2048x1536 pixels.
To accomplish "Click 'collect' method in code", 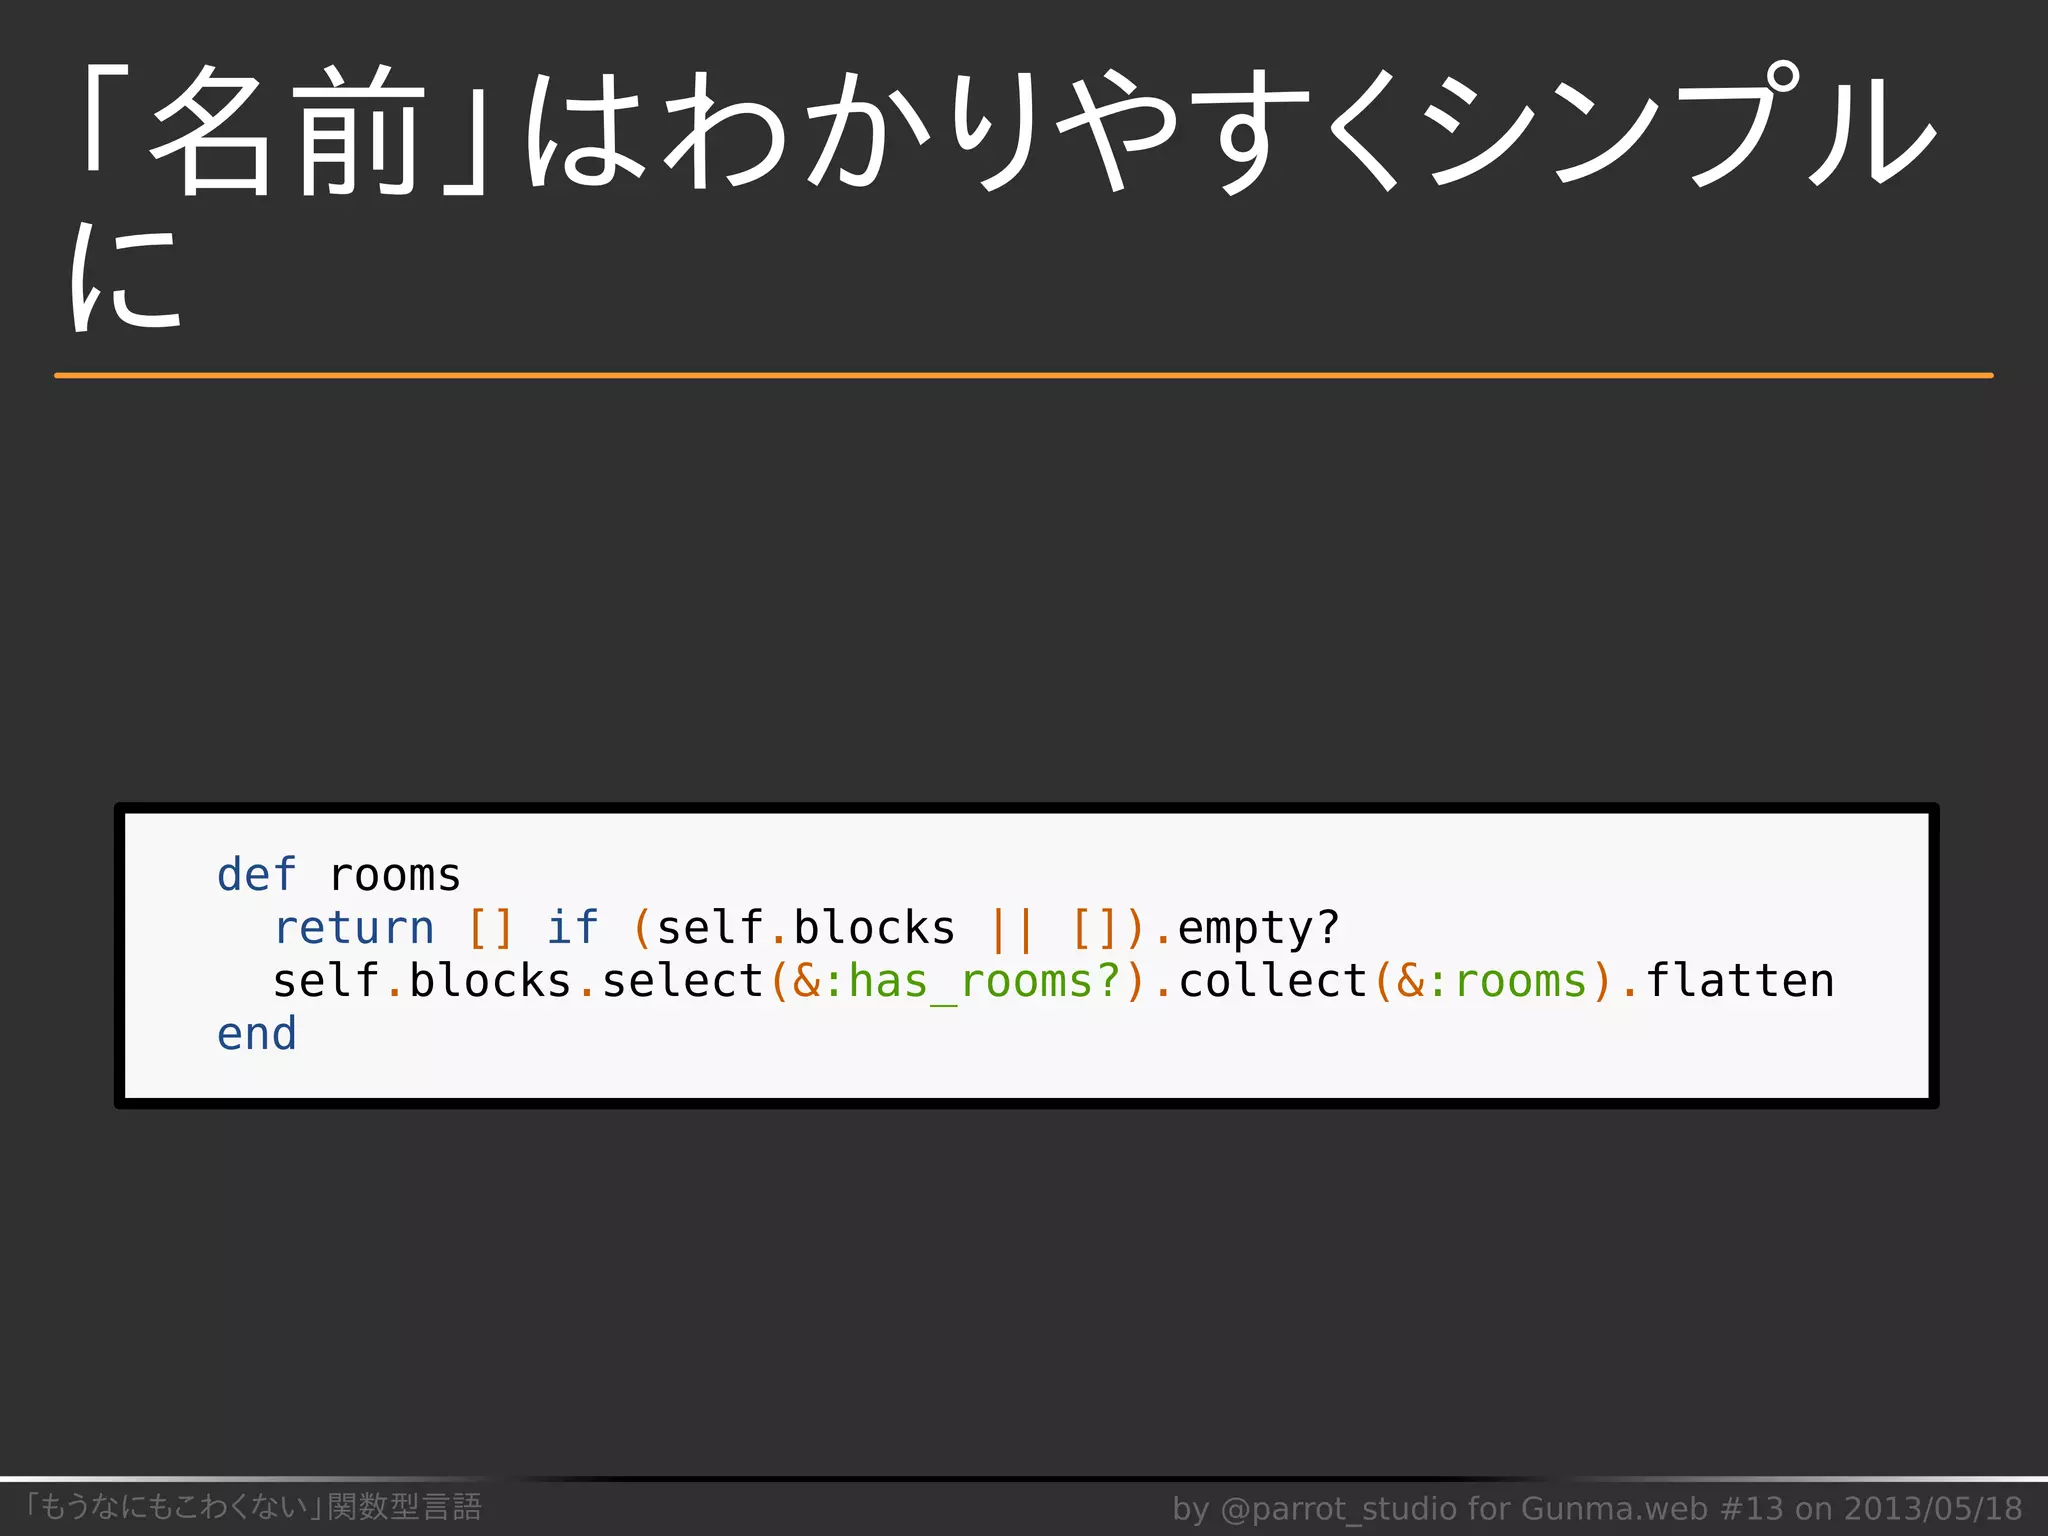I will [1273, 981].
